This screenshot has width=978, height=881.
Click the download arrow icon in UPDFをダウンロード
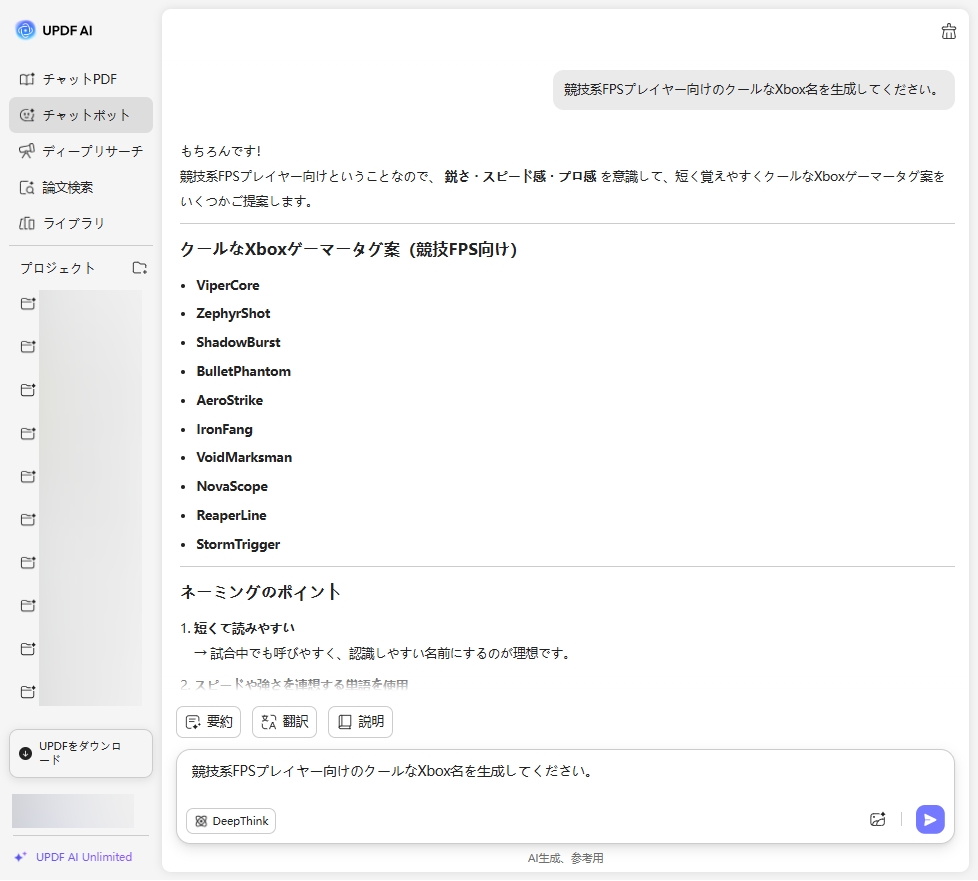(26, 754)
